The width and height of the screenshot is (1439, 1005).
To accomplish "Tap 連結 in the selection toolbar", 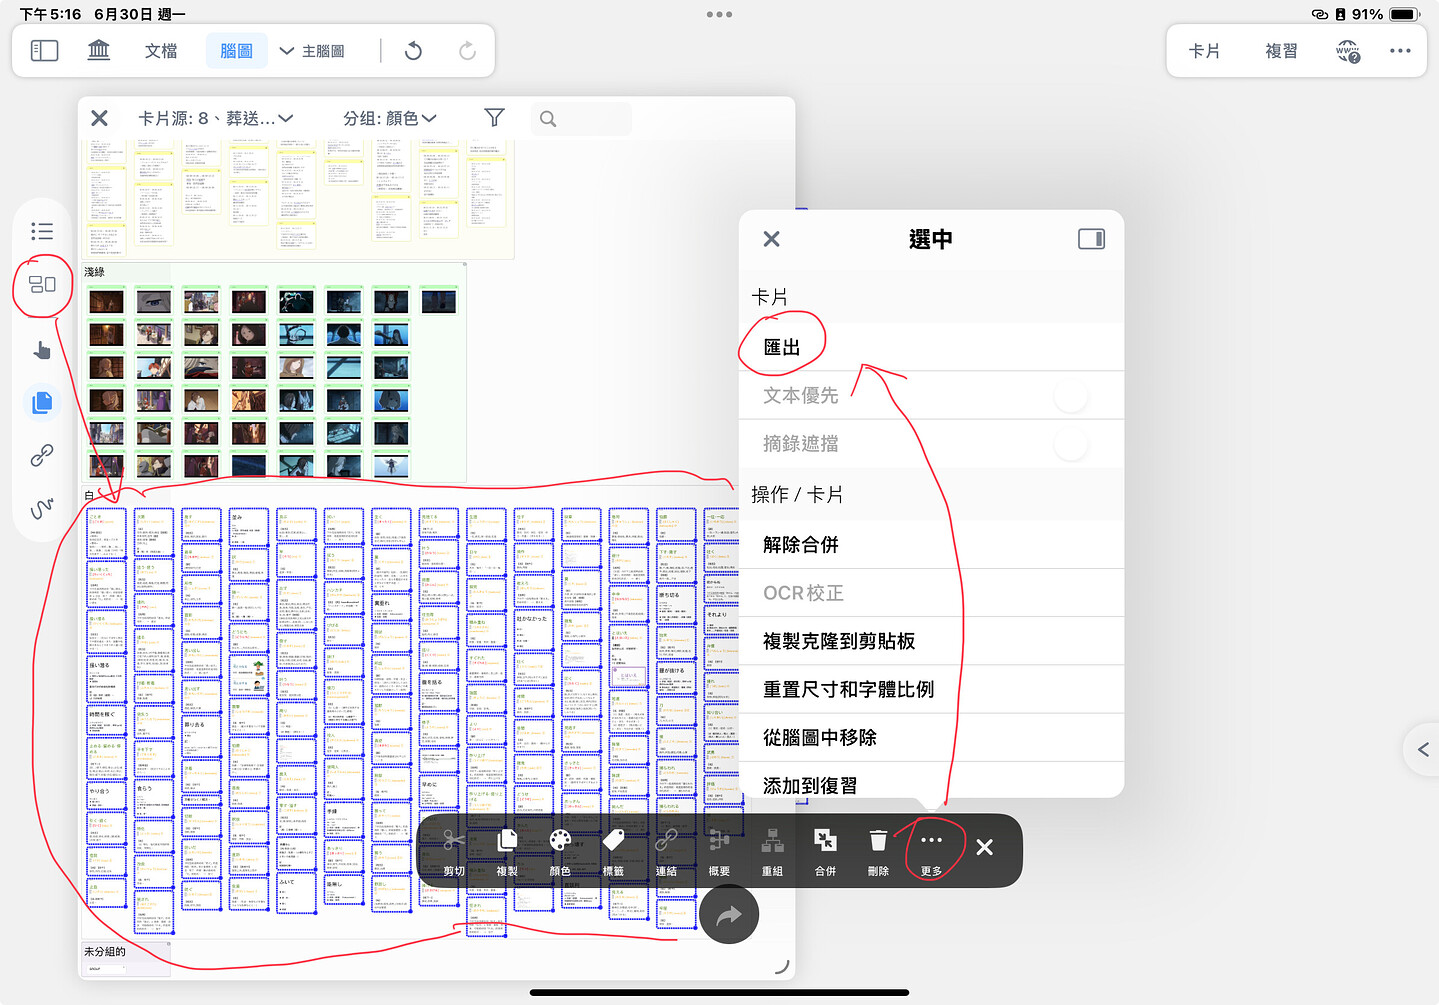I will point(666,851).
